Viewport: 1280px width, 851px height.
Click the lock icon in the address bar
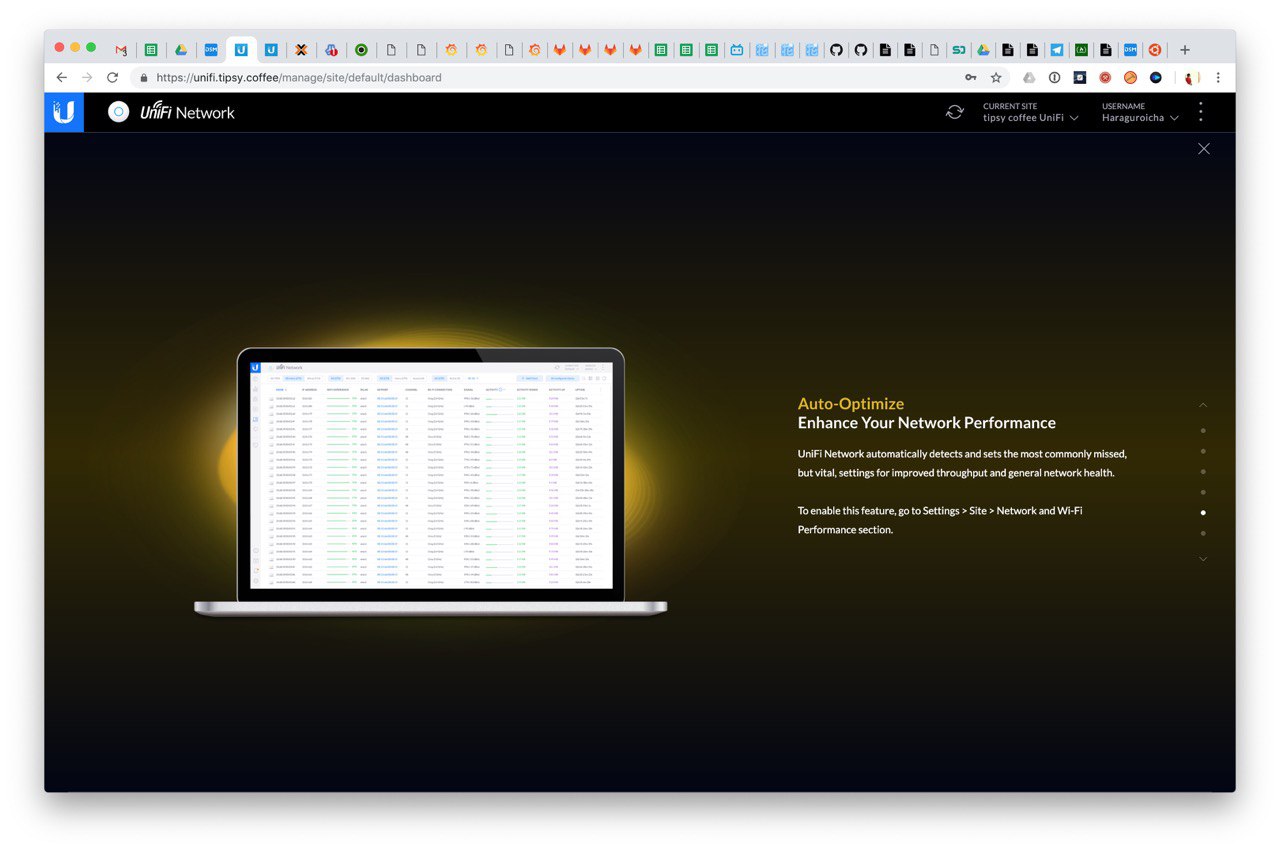click(x=144, y=77)
